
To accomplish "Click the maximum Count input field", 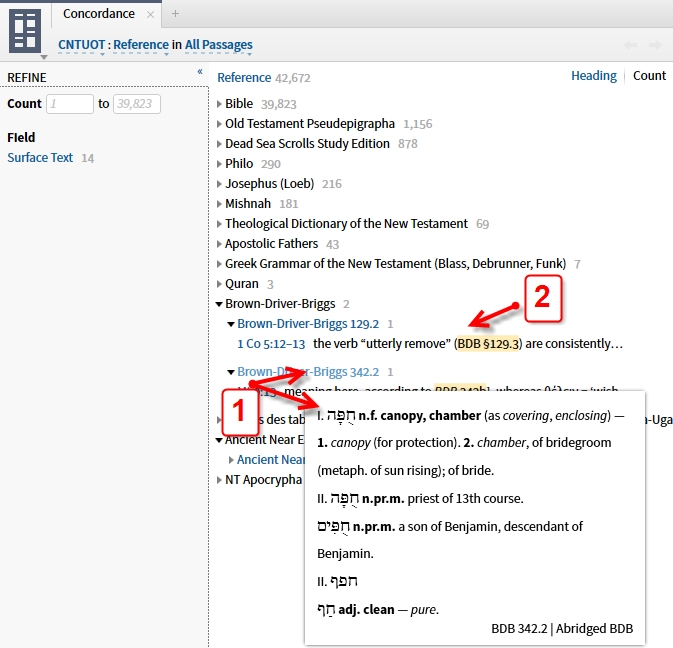I will [x=137, y=104].
